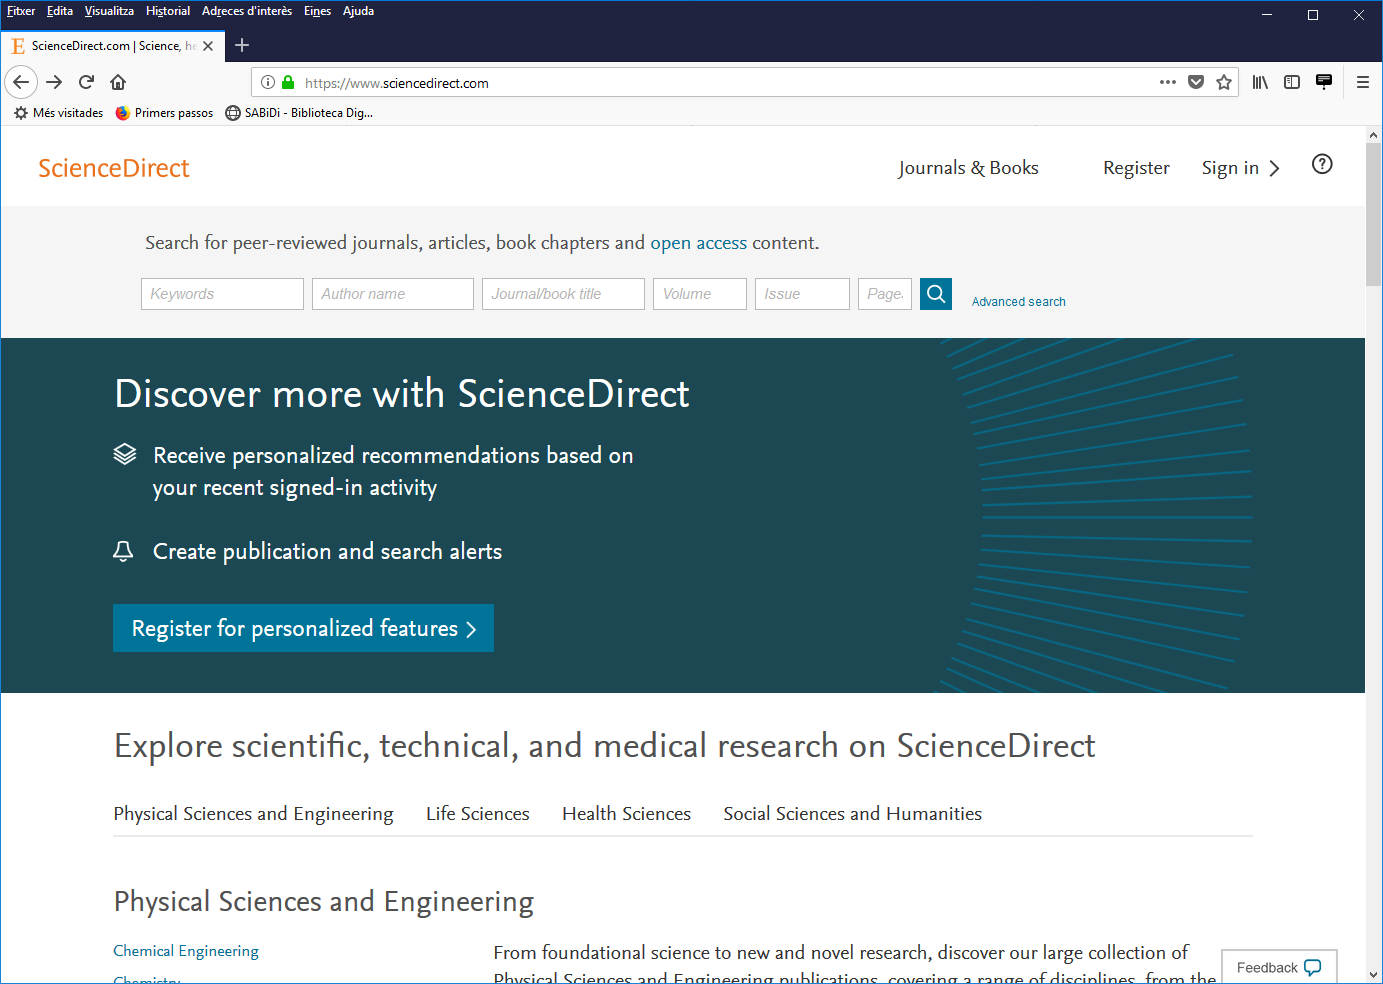Screen dimensions: 1383x984
Task: Show site information icon in address bar
Action: point(268,82)
